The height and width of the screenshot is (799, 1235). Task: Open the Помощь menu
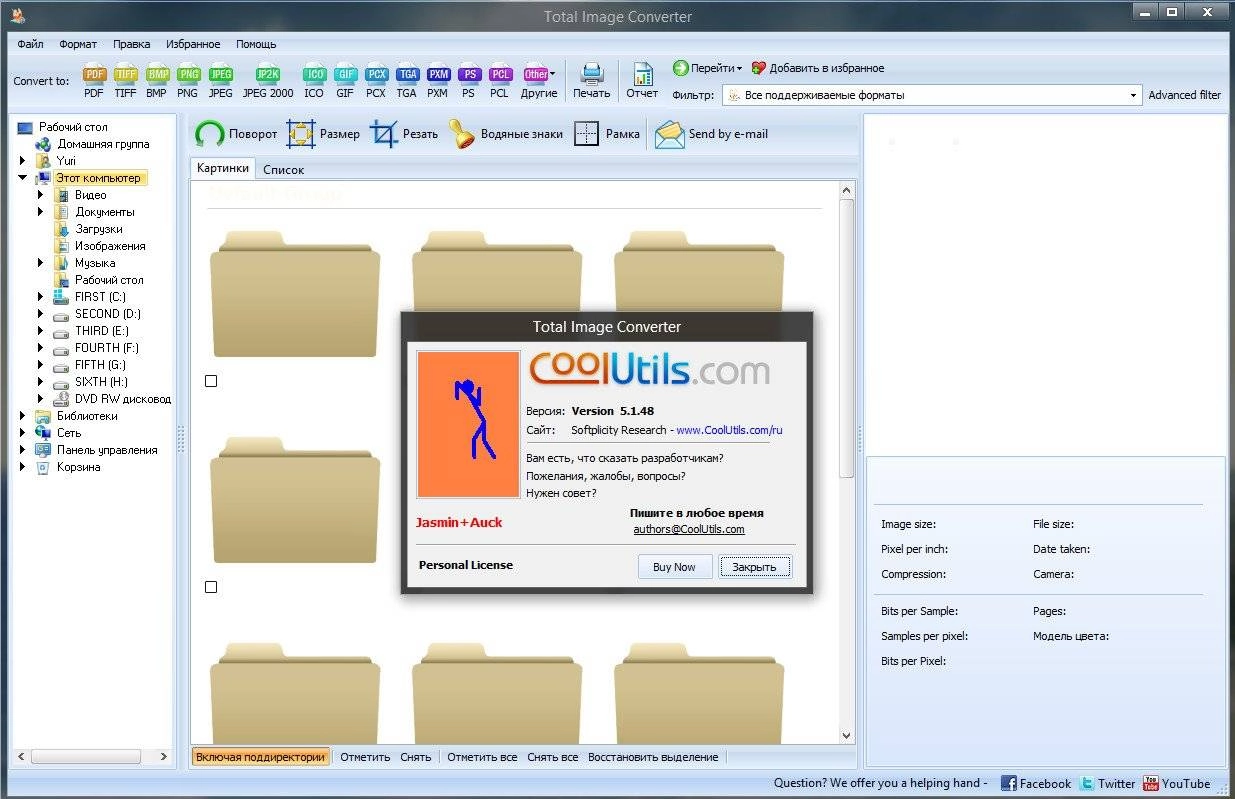[256, 44]
